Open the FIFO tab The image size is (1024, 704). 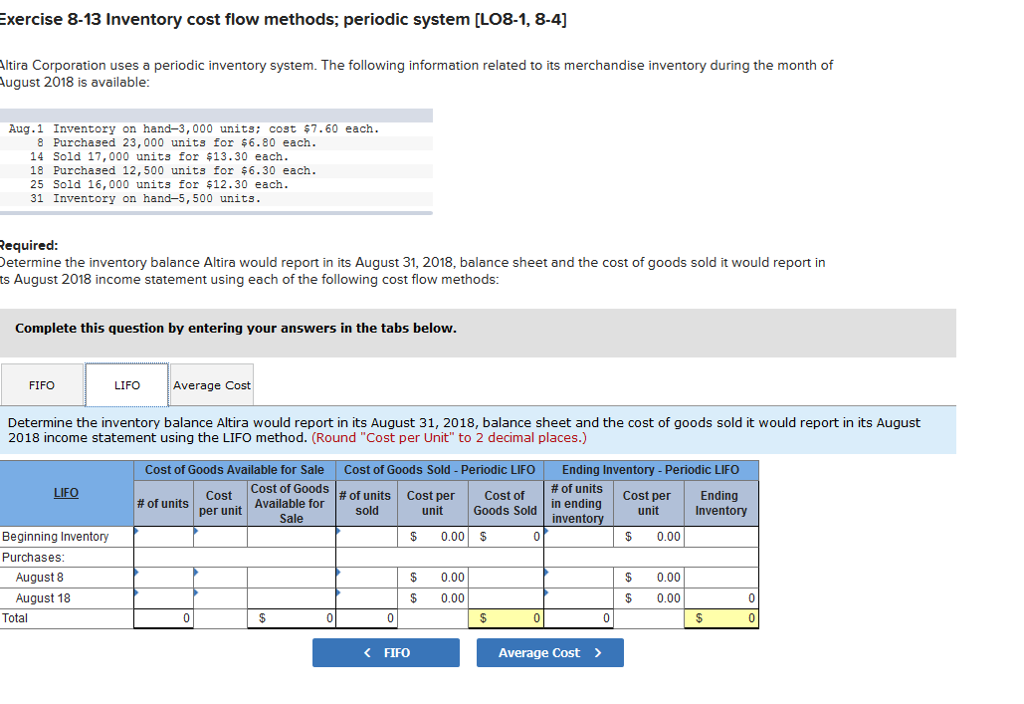42,385
